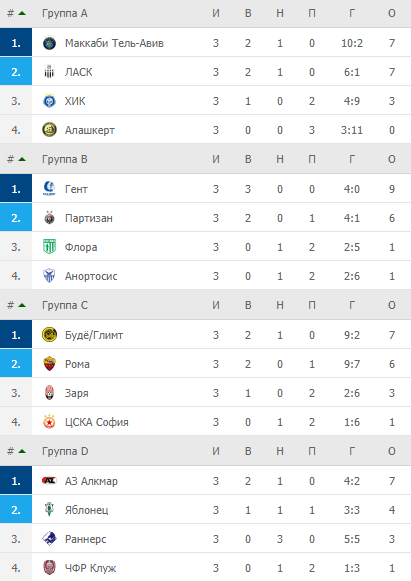Click the Maccabi Tel Aviv club crest
Screen dimensions: 411x581
[x=49, y=43]
